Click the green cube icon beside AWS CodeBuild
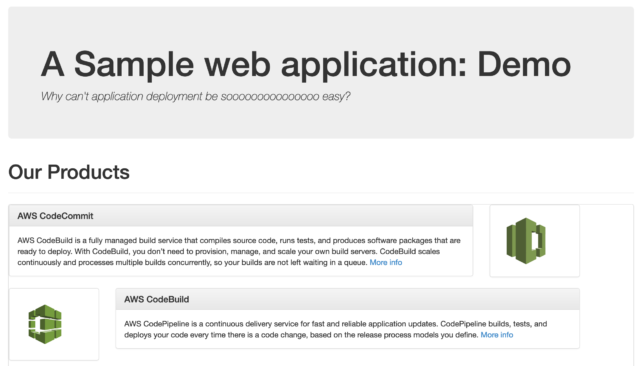The width and height of the screenshot is (640, 366). pyautogui.click(x=45, y=324)
